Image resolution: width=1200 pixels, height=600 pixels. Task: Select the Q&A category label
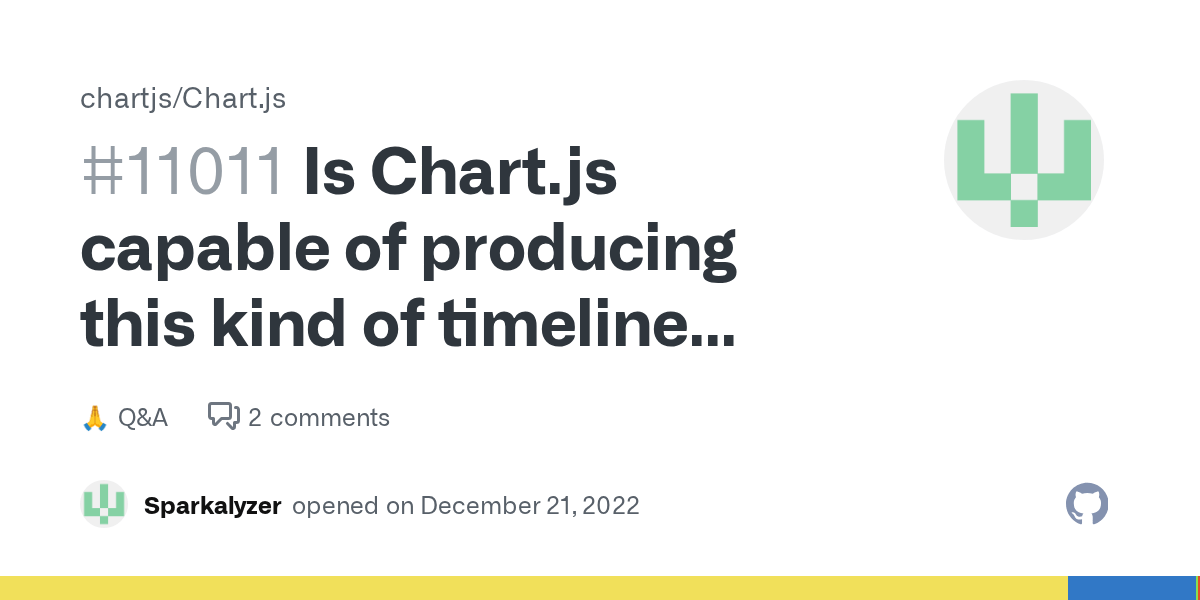coord(143,417)
